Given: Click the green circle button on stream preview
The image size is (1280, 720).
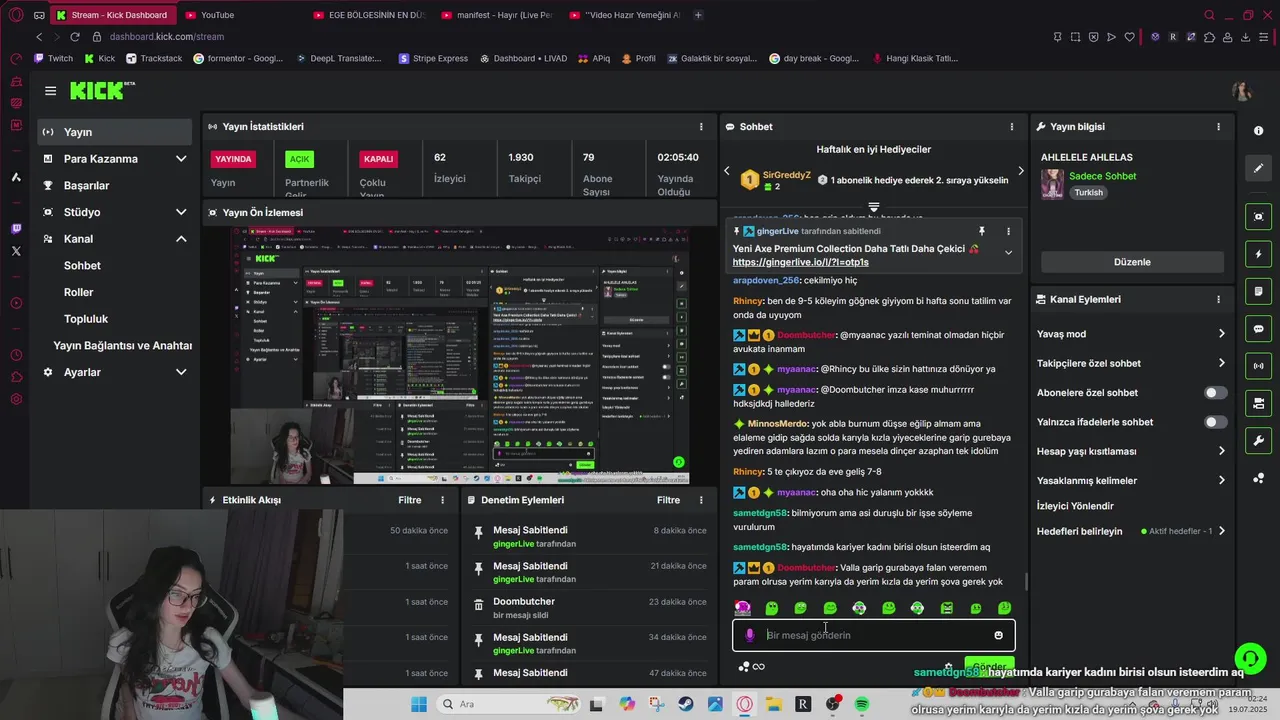Looking at the screenshot, I should click(679, 462).
